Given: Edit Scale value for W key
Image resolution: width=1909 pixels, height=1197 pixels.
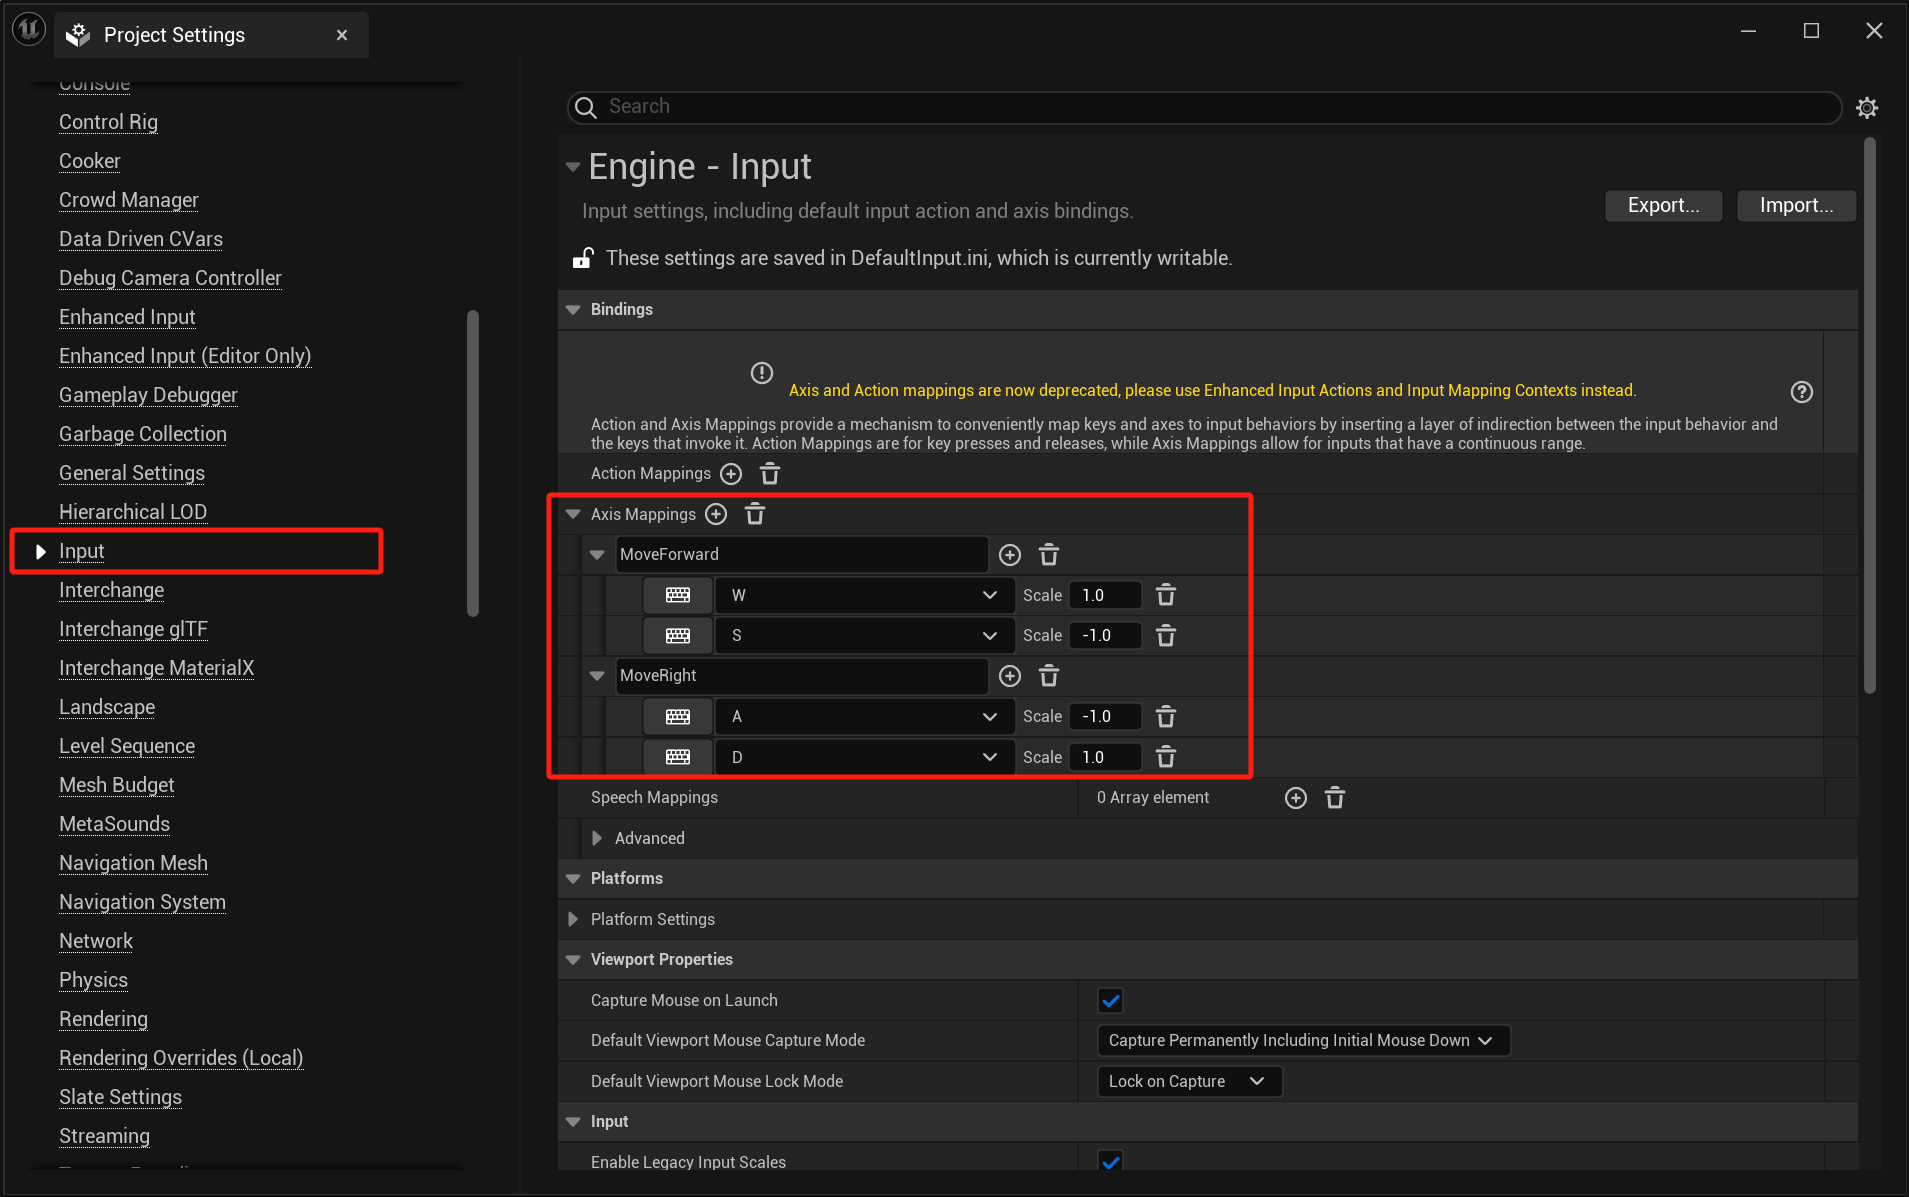Looking at the screenshot, I should [x=1105, y=595].
